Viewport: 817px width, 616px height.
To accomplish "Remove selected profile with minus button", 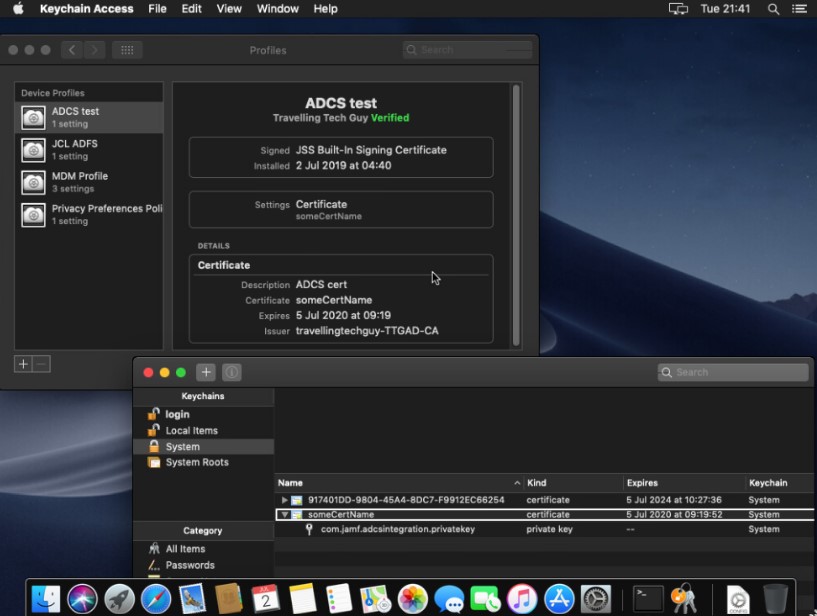I will coord(42,364).
